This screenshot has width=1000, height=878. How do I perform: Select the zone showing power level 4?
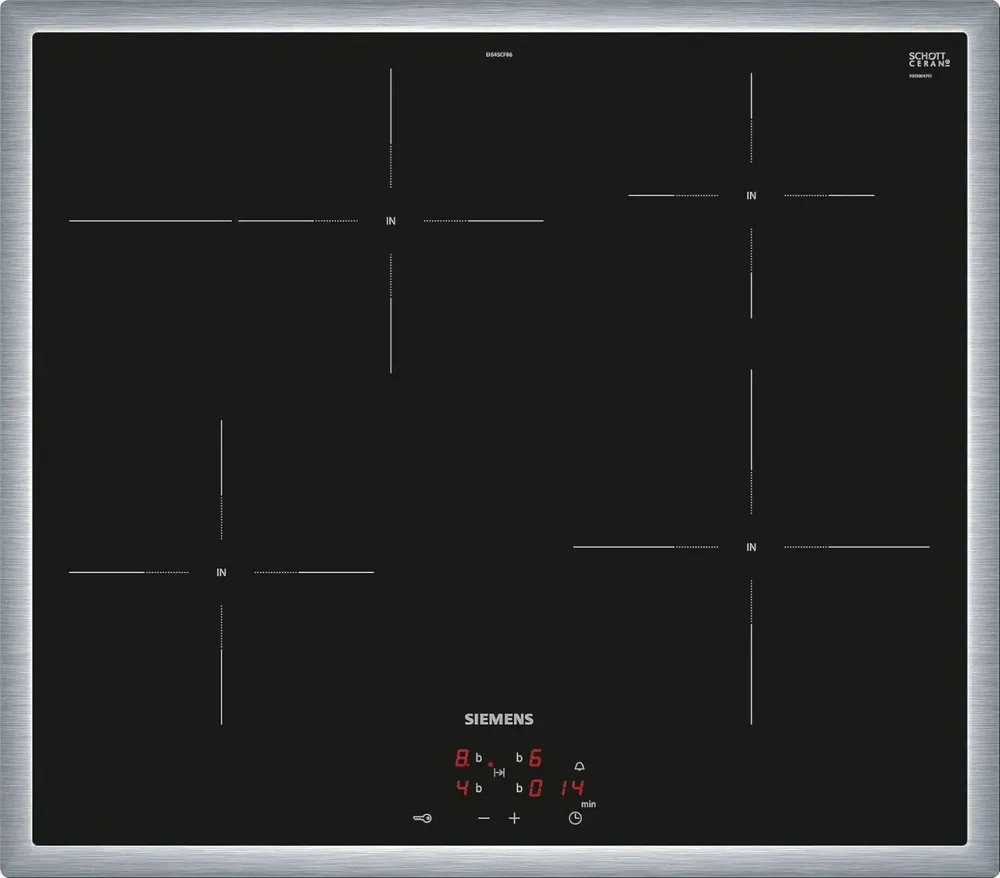coord(462,787)
